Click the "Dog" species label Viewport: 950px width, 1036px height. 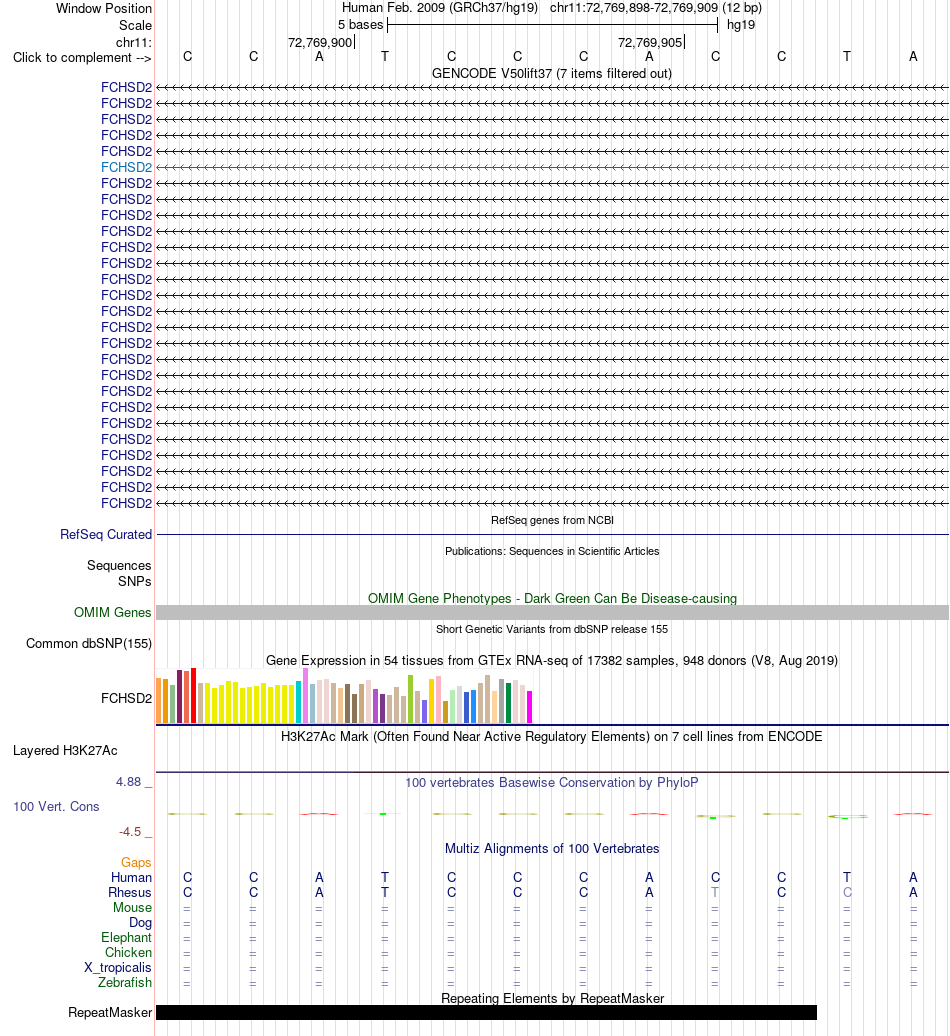(x=140, y=923)
